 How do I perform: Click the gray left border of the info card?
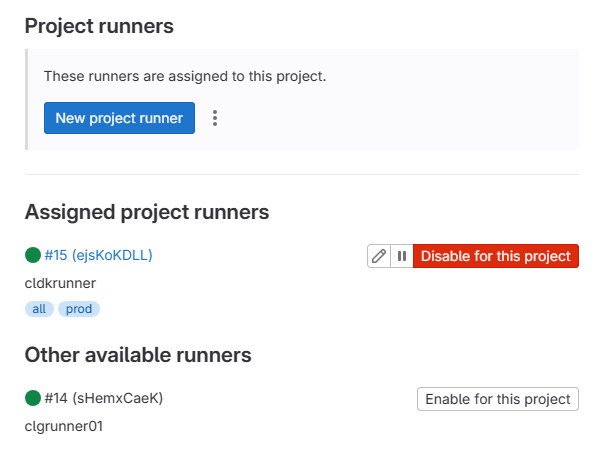click(26, 99)
